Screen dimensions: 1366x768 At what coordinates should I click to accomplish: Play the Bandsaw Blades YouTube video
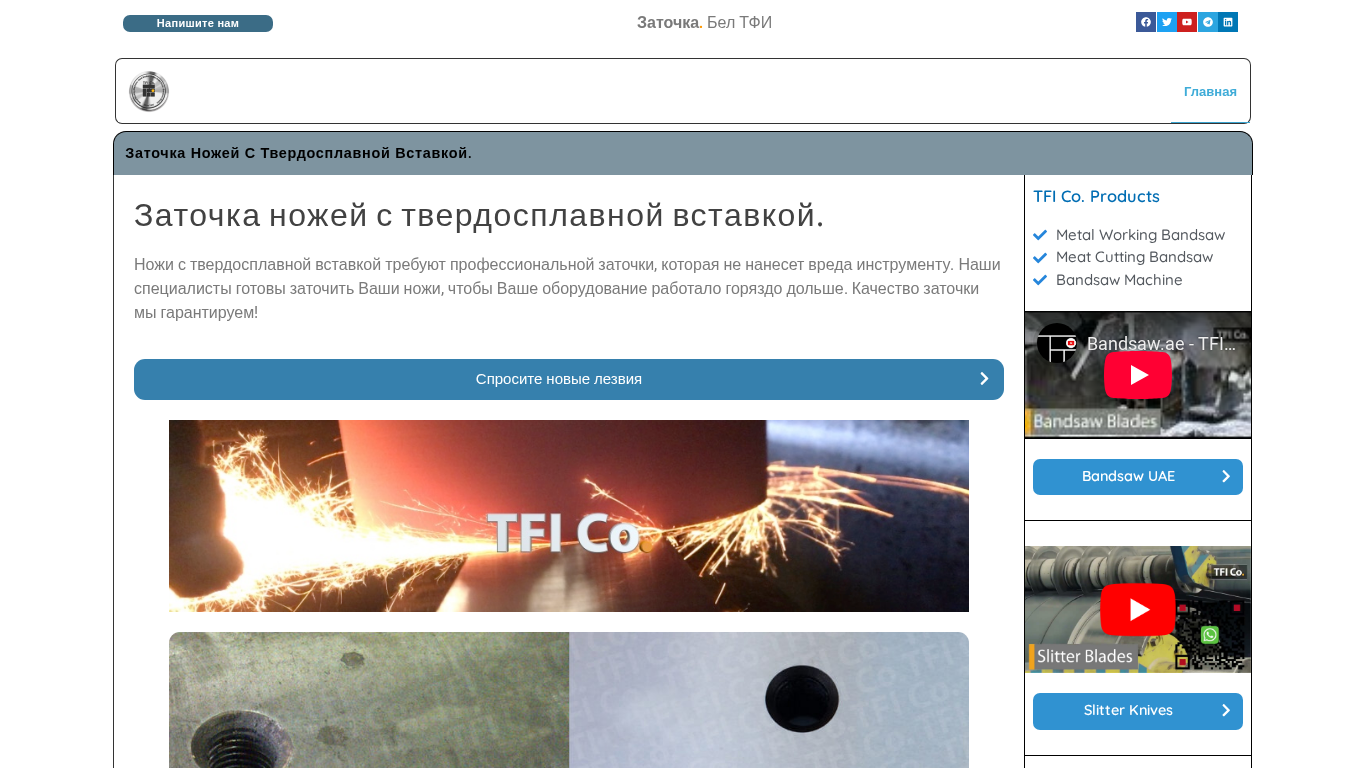1138,375
